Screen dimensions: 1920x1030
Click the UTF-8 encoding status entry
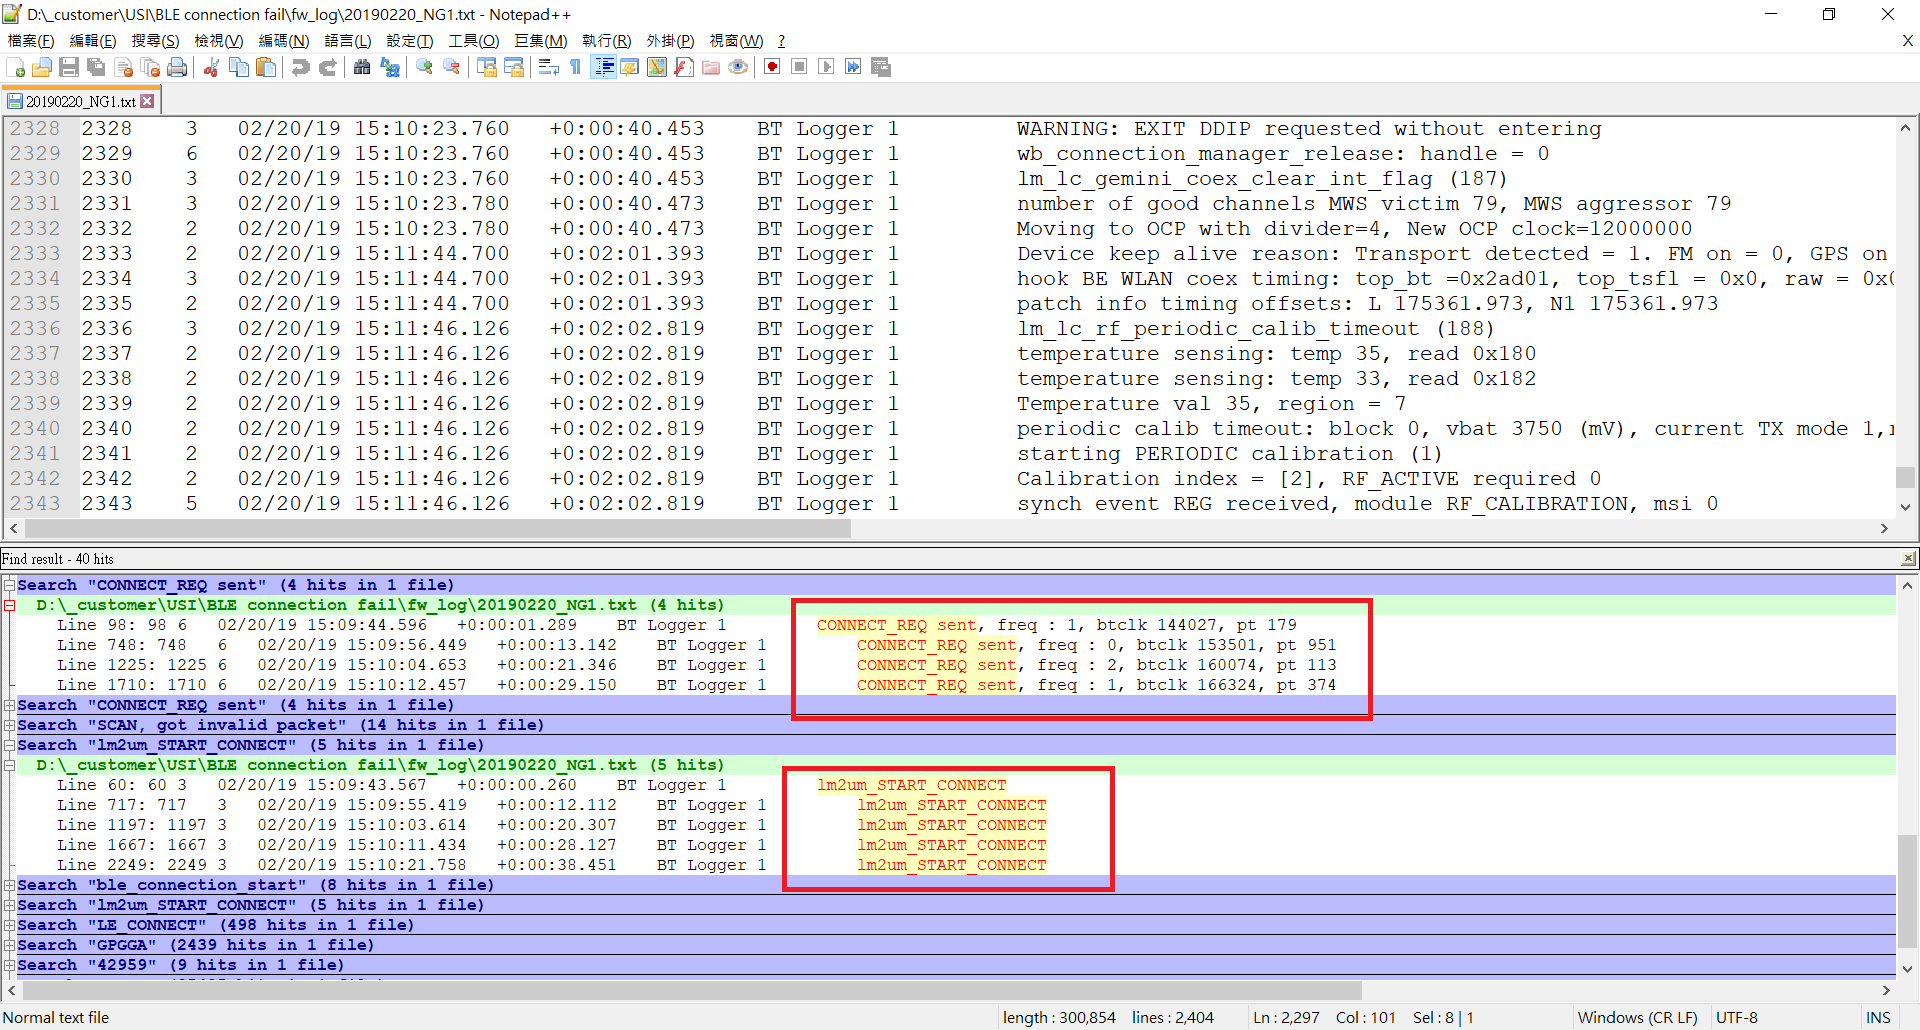[x=1736, y=1018]
